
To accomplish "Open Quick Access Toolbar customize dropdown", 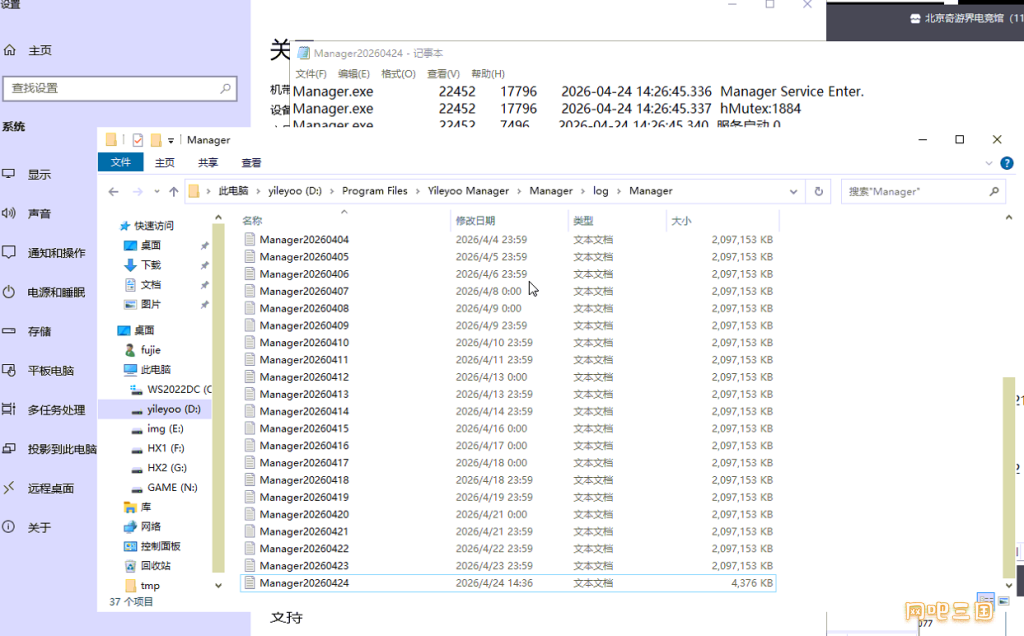I will point(170,140).
